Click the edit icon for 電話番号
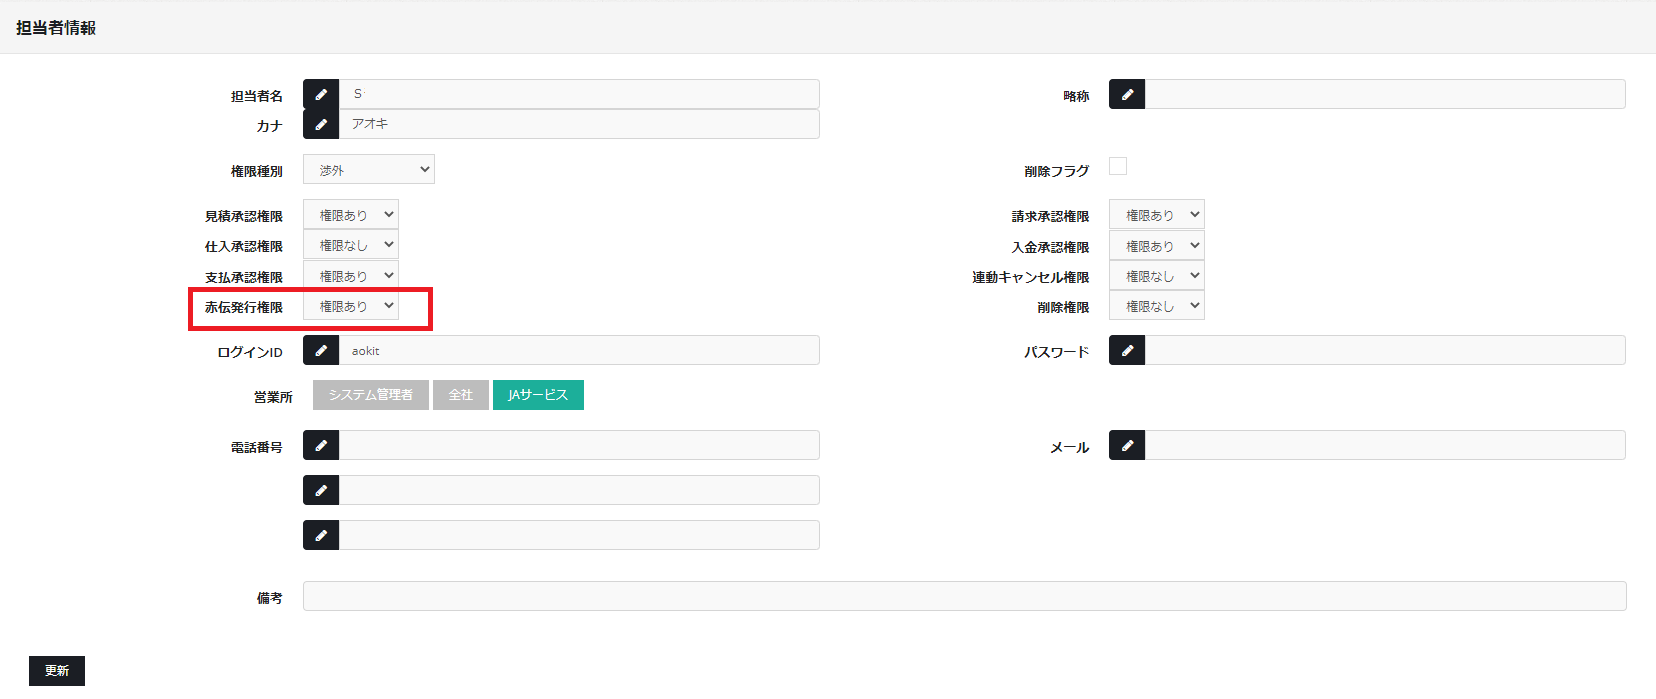Screen dimensions: 1656x699 [321, 445]
